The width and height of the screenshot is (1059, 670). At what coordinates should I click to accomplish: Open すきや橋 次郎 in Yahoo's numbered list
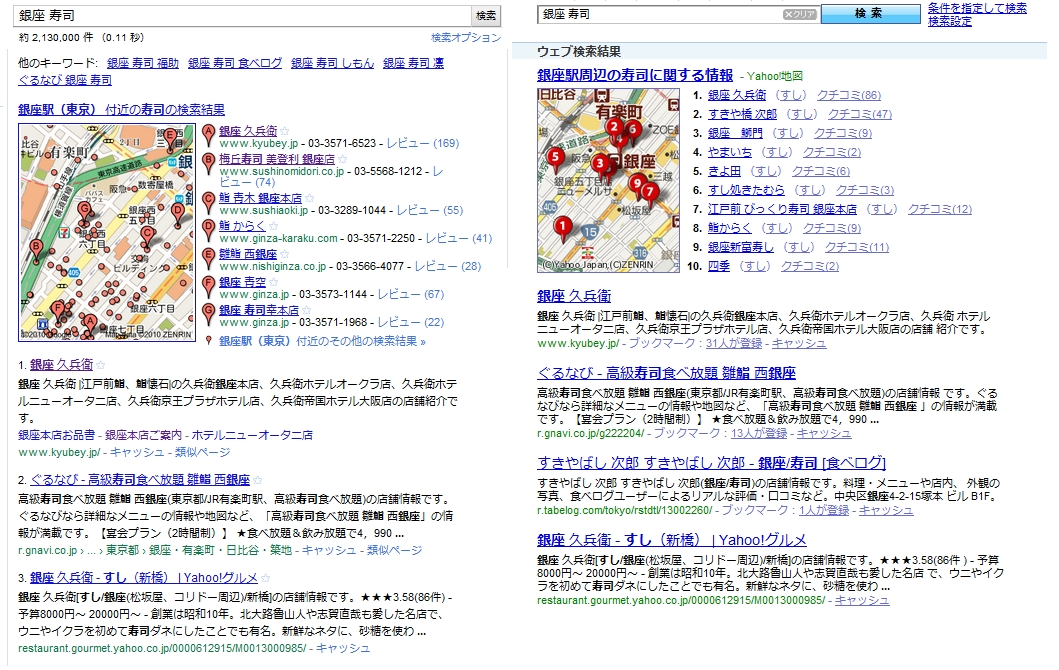[x=742, y=114]
